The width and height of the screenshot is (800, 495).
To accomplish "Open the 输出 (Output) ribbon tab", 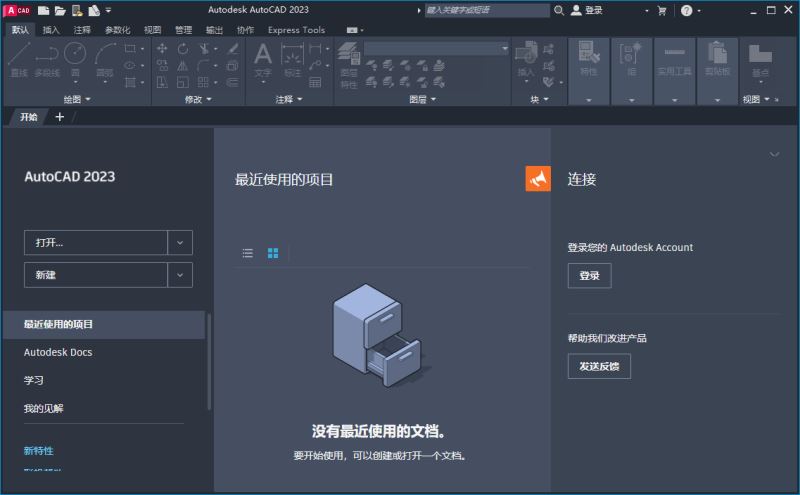I will click(x=214, y=30).
